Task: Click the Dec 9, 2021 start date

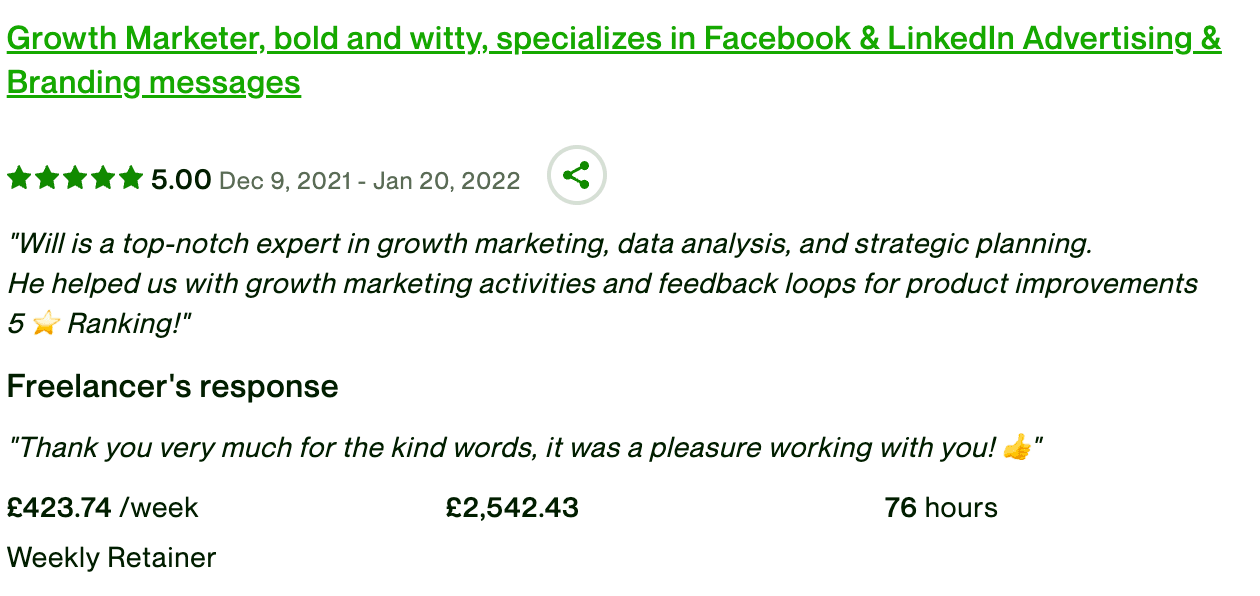Action: tap(285, 181)
